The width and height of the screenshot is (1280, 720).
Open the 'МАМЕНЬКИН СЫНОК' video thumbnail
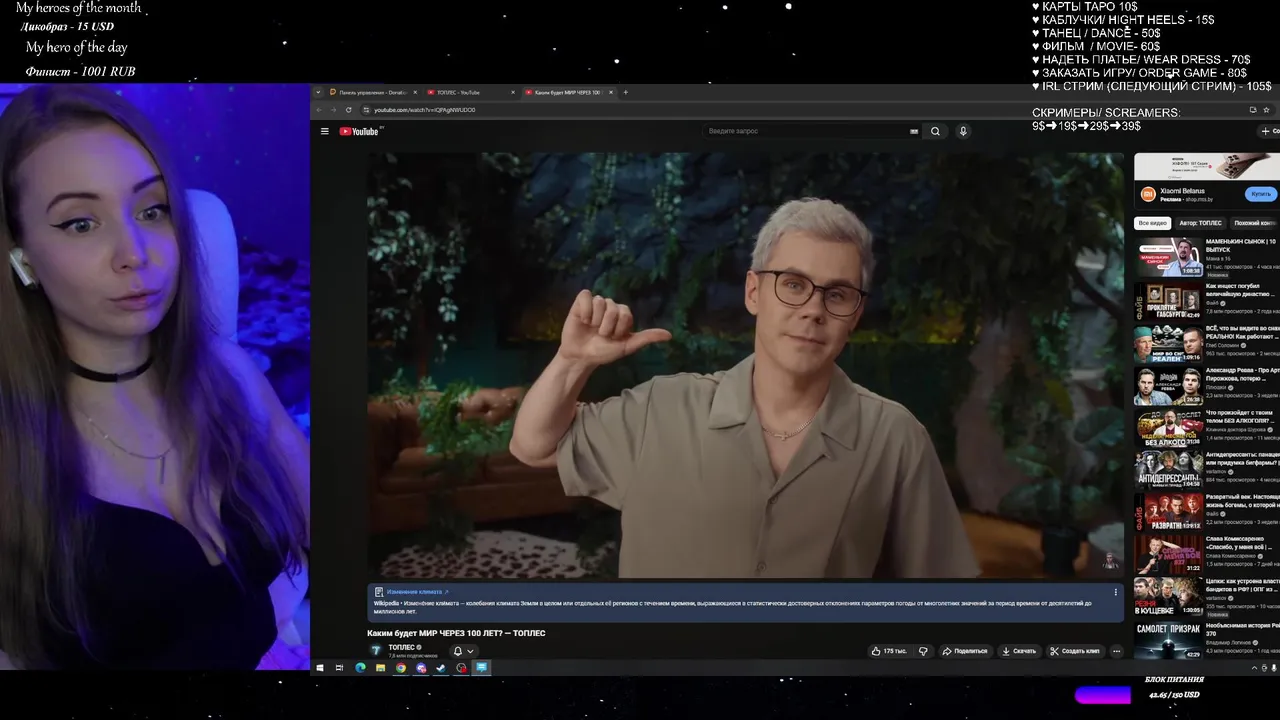1168,257
